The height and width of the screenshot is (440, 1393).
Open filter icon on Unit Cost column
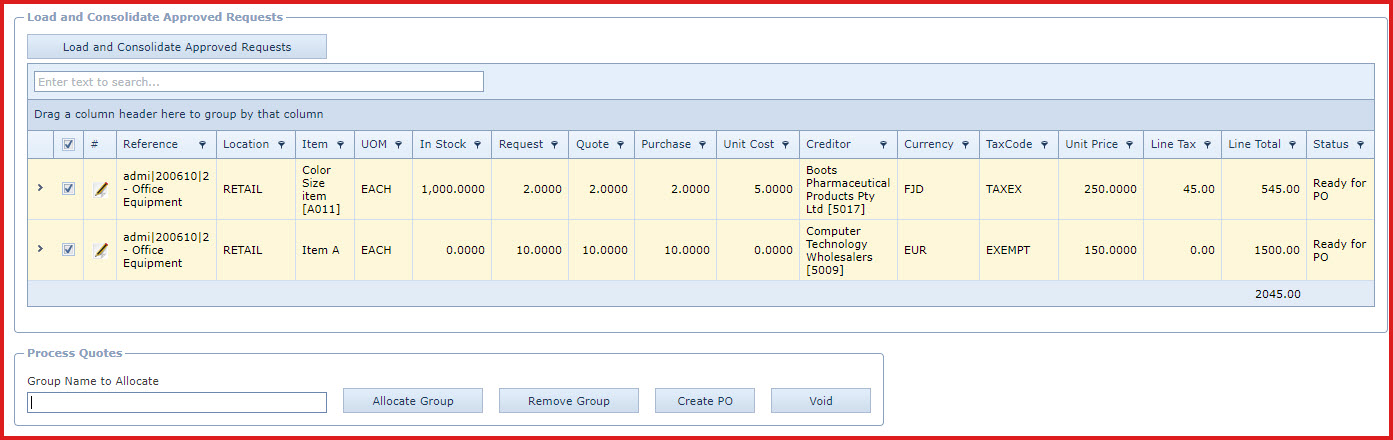[x=786, y=145]
